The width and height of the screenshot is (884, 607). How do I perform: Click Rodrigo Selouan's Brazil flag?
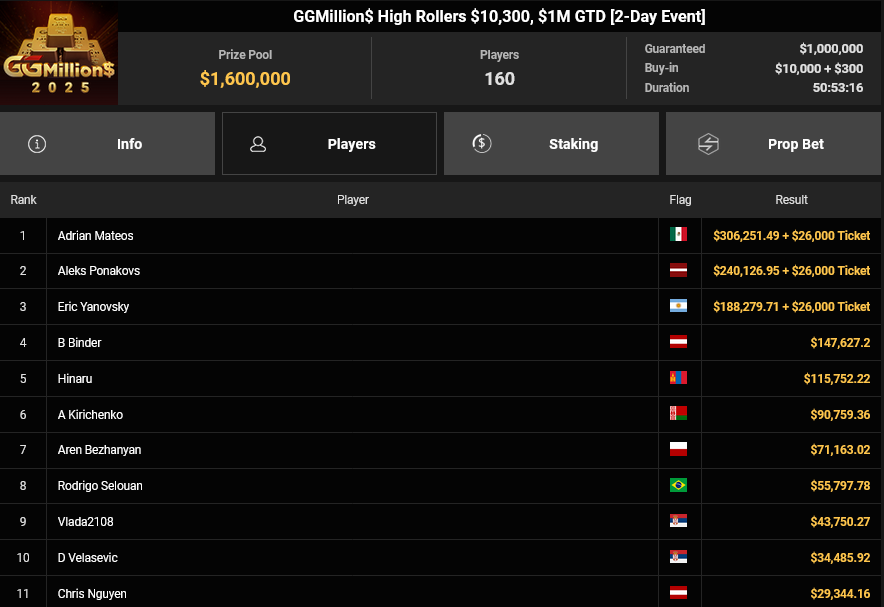coord(679,486)
